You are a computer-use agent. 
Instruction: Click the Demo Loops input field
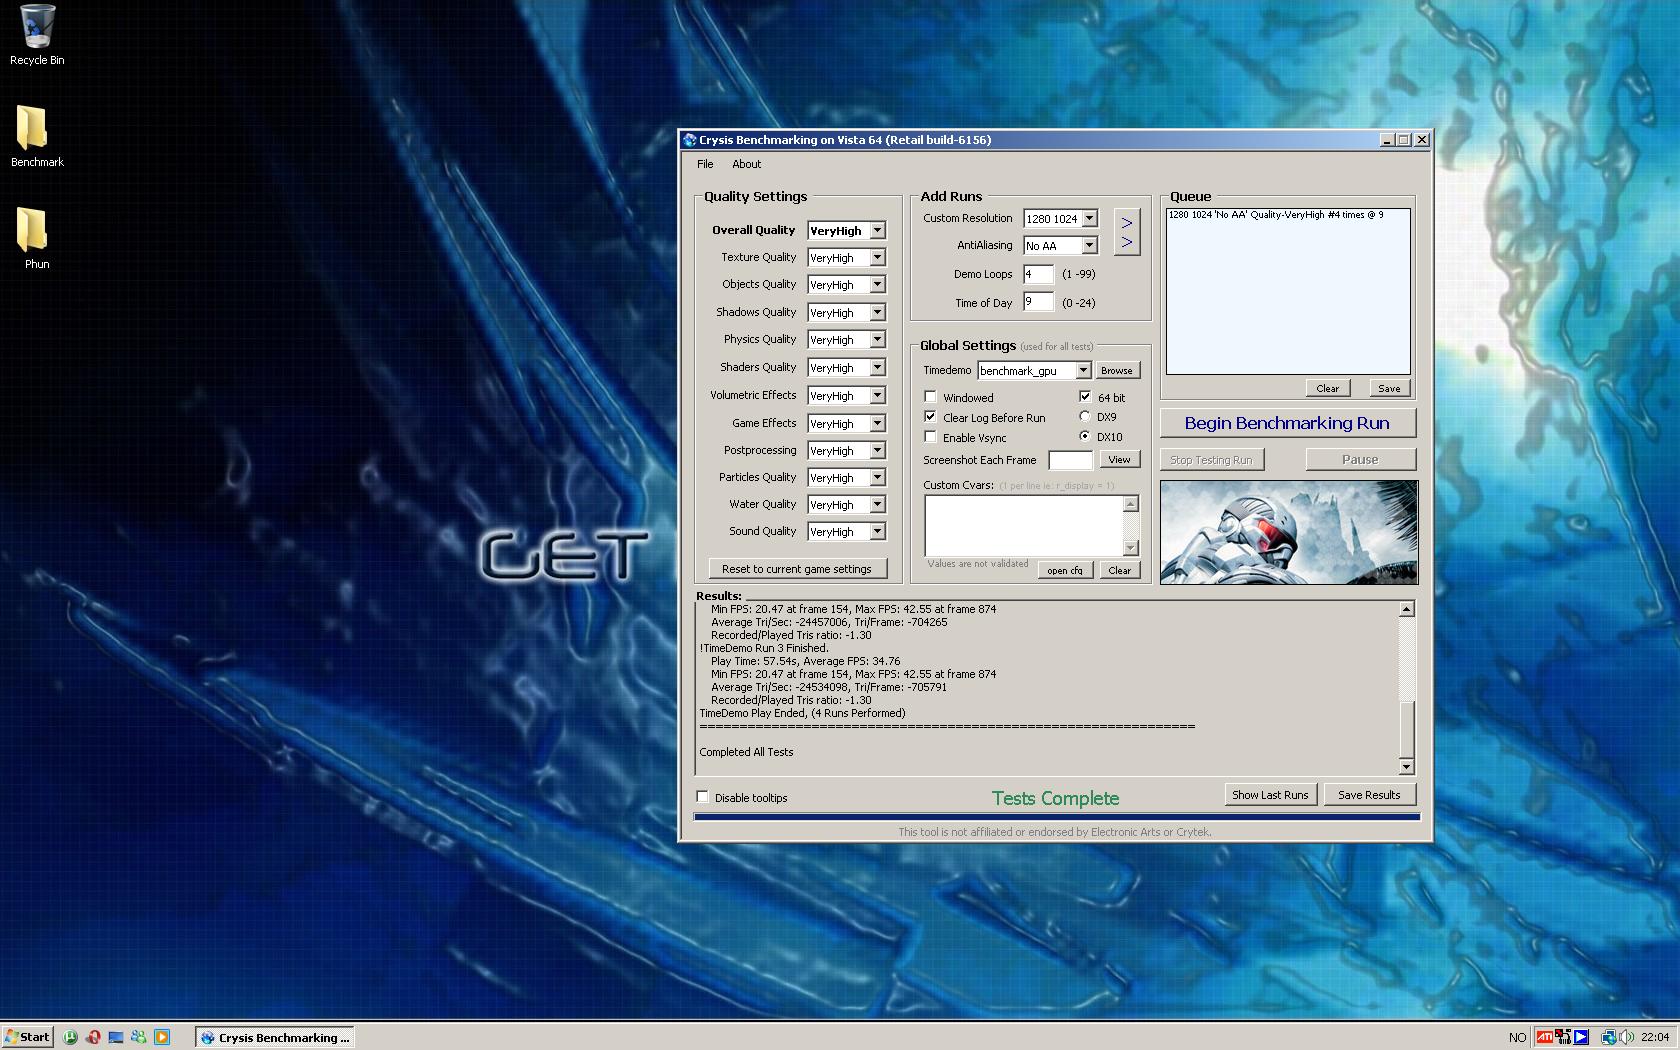[1038, 274]
